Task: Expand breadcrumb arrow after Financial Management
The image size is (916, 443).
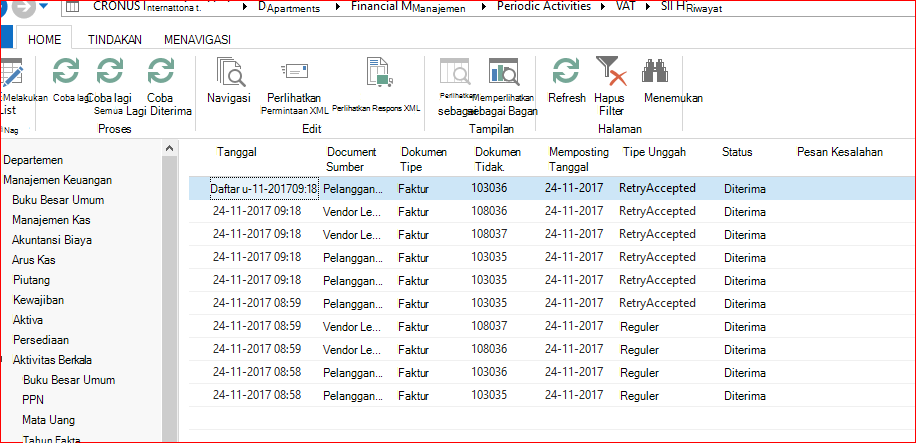Action: coord(483,8)
